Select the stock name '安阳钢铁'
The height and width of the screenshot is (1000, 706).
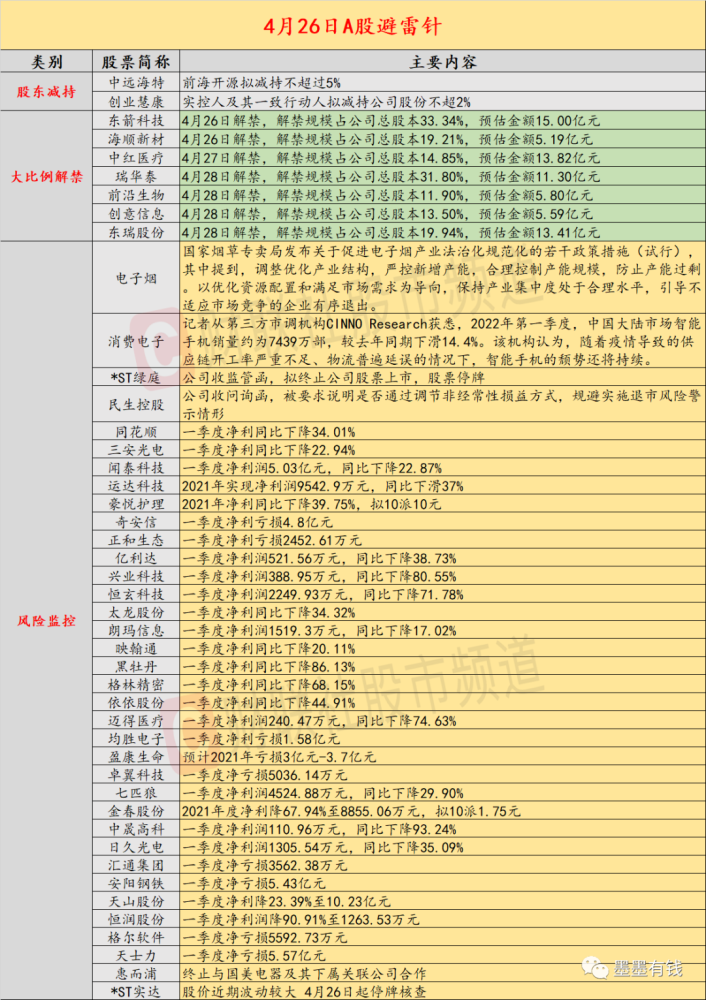pos(136,883)
